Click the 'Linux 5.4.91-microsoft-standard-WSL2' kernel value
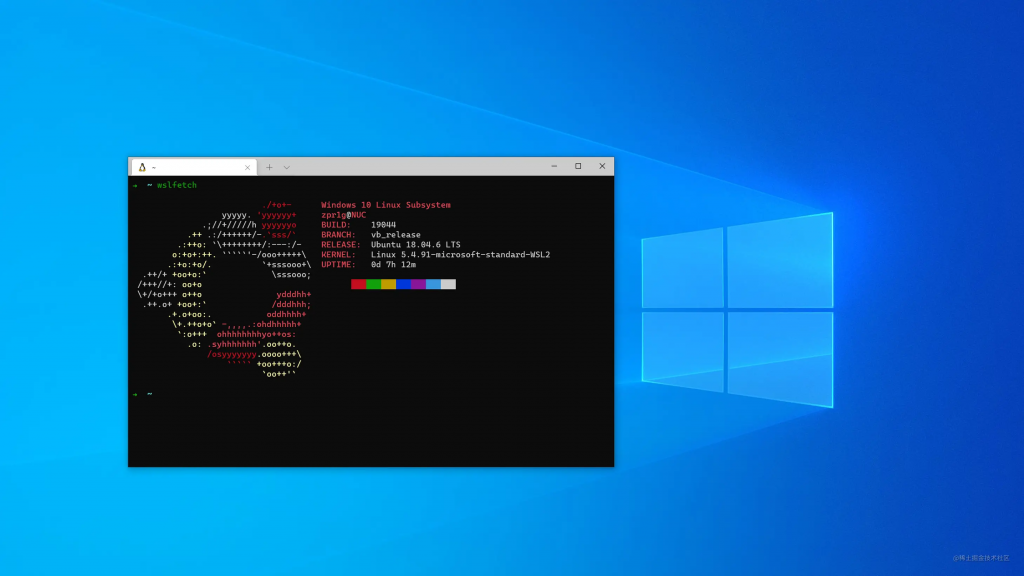Screen dimensions: 1024x576 [x=460, y=255]
